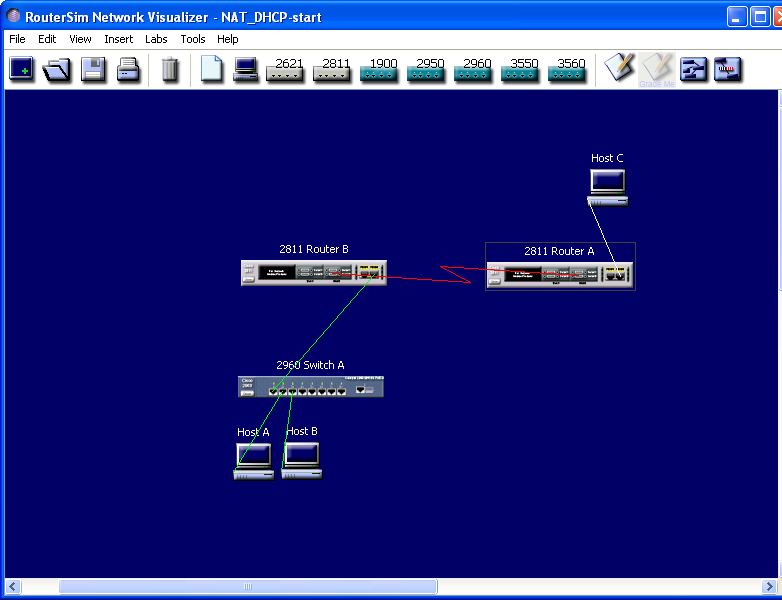
Task: Open the Tools menu
Action: click(x=193, y=39)
